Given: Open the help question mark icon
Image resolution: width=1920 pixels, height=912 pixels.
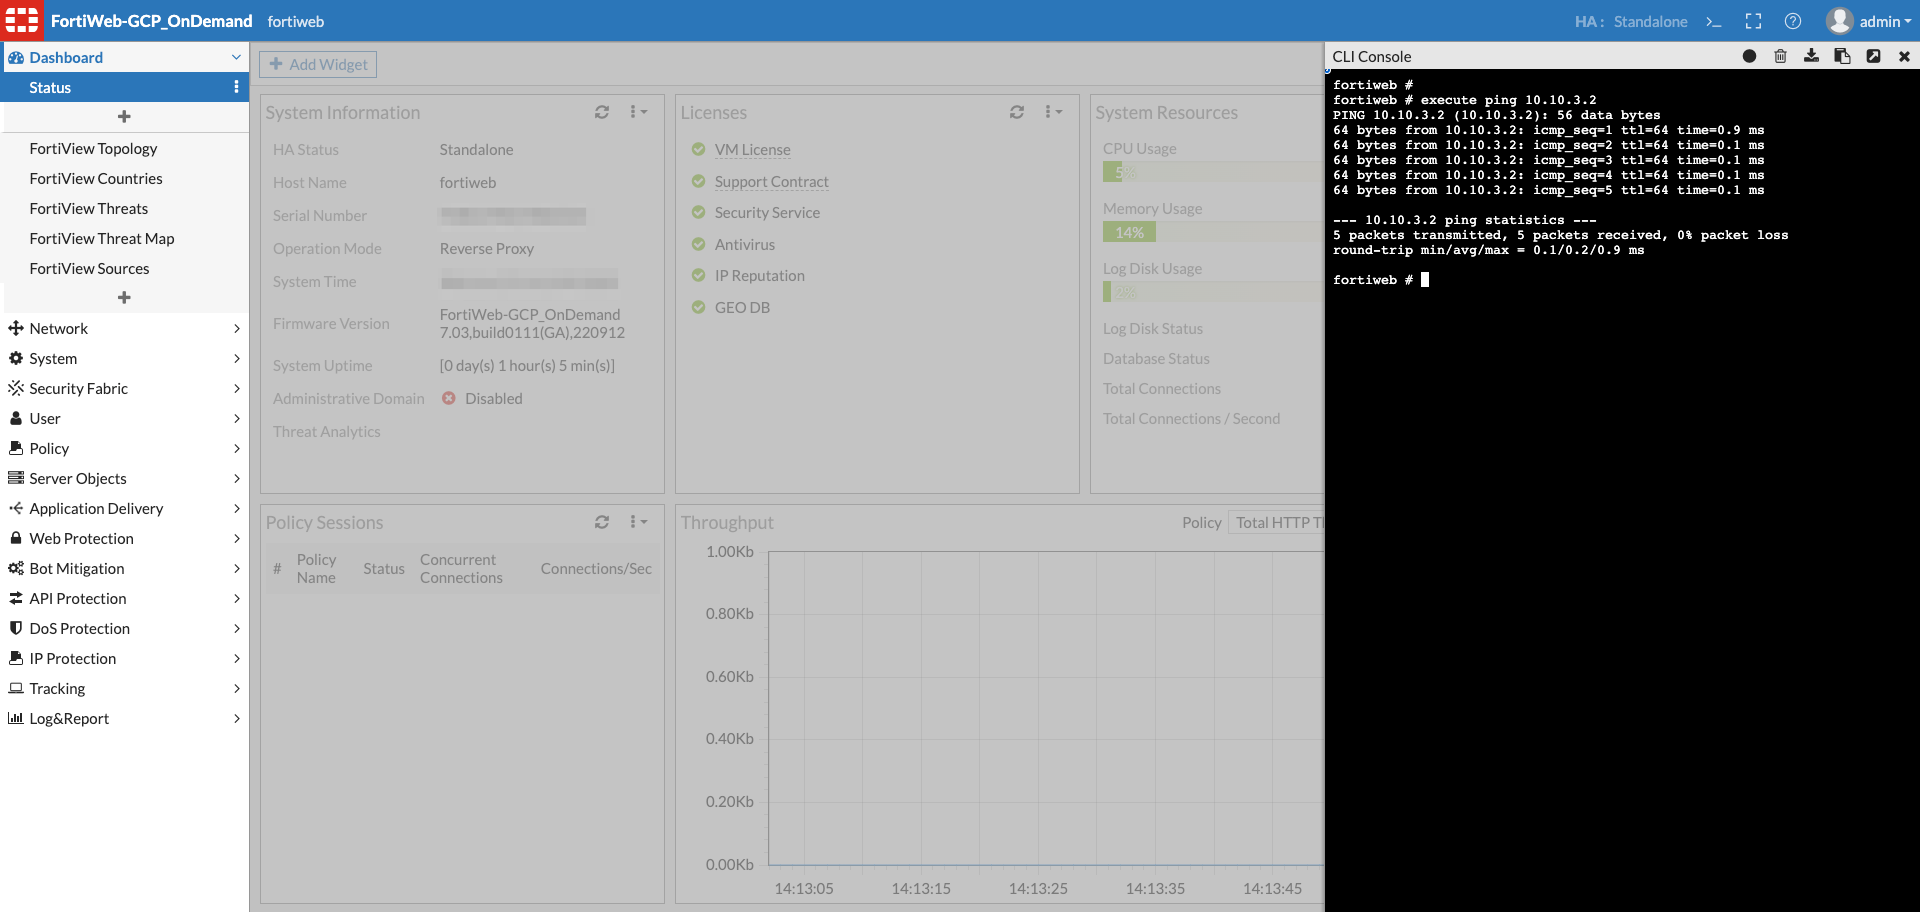Looking at the screenshot, I should pyautogui.click(x=1793, y=21).
